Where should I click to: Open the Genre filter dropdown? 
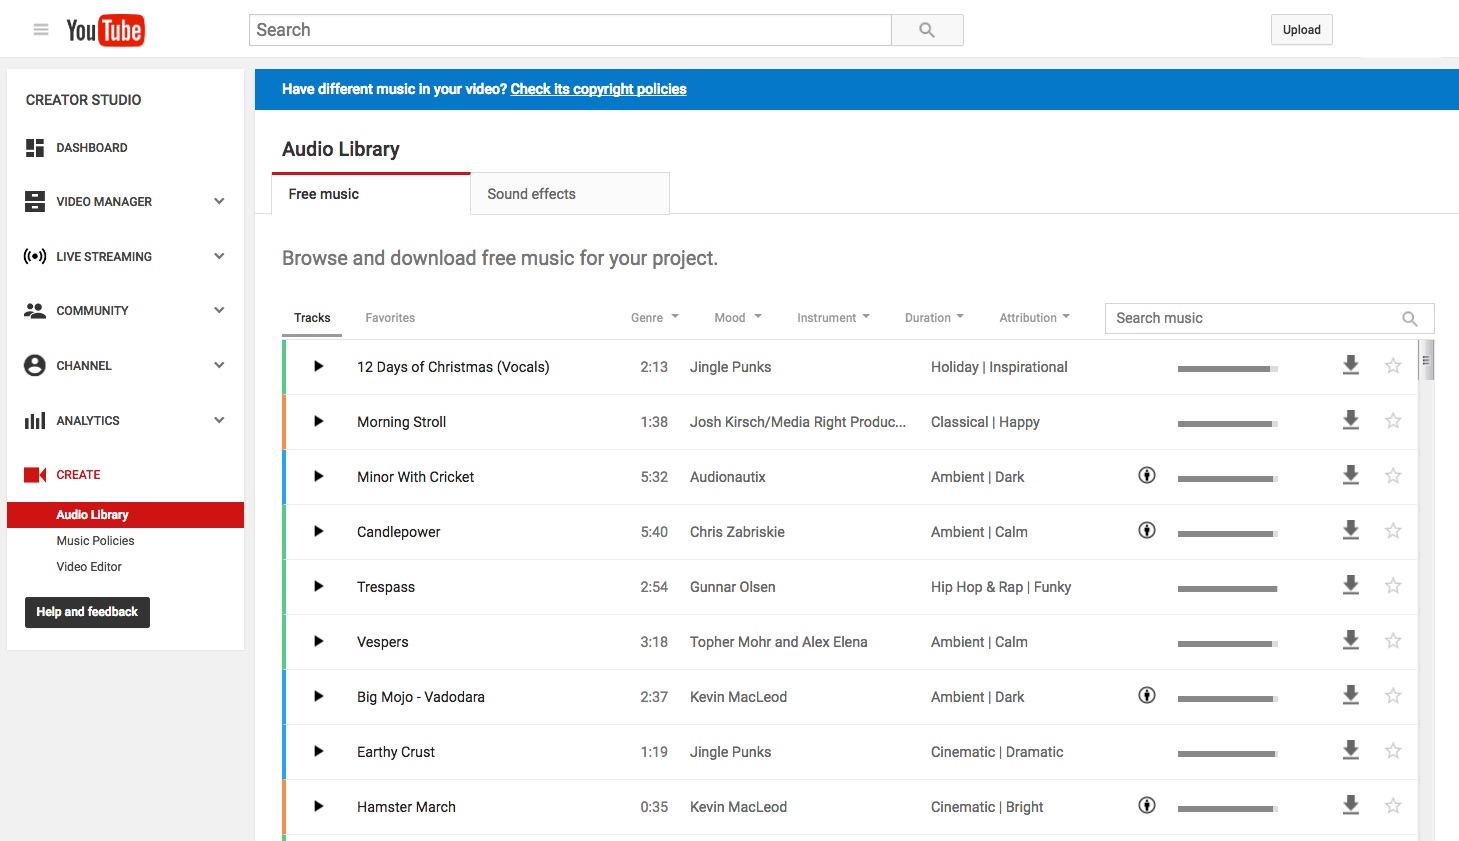tap(655, 318)
